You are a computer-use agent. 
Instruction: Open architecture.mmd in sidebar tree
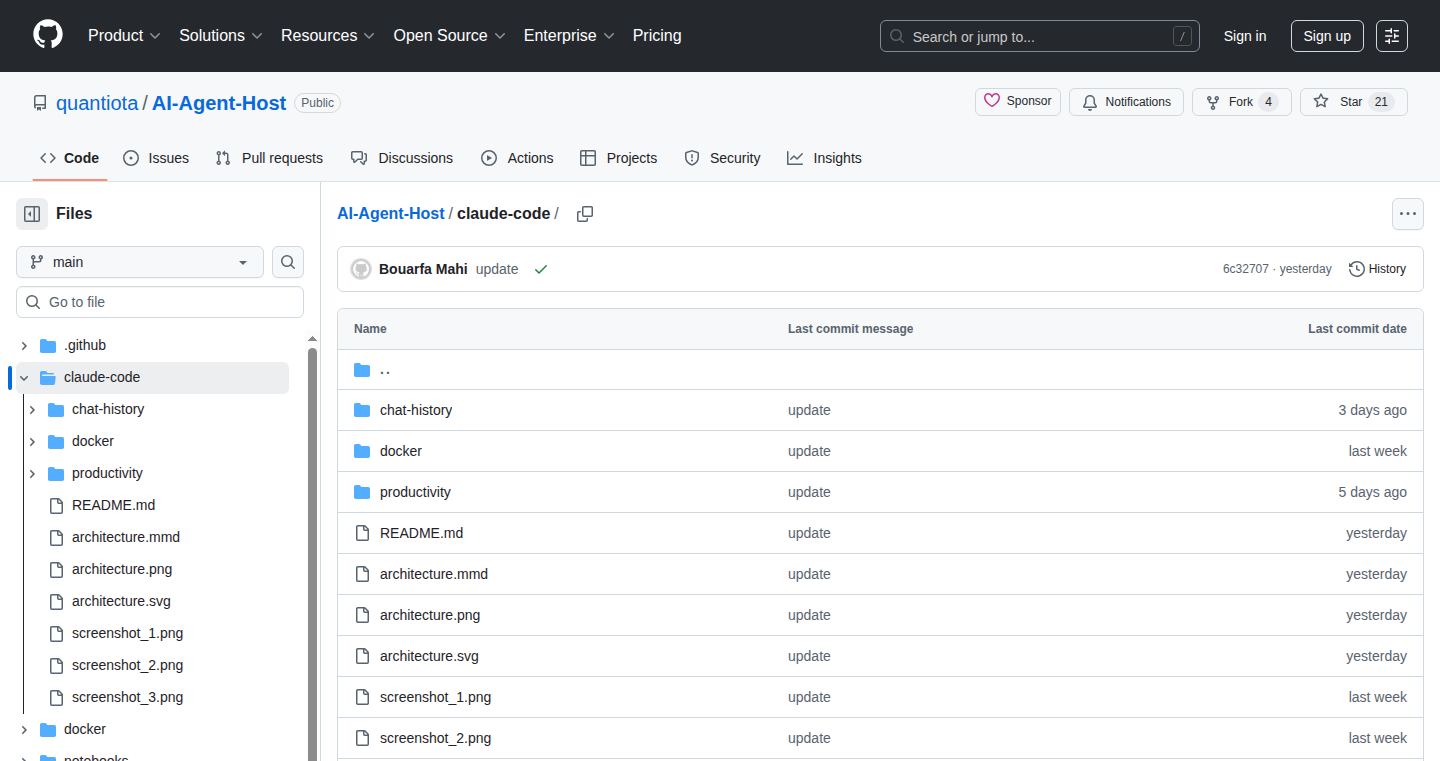(x=126, y=537)
